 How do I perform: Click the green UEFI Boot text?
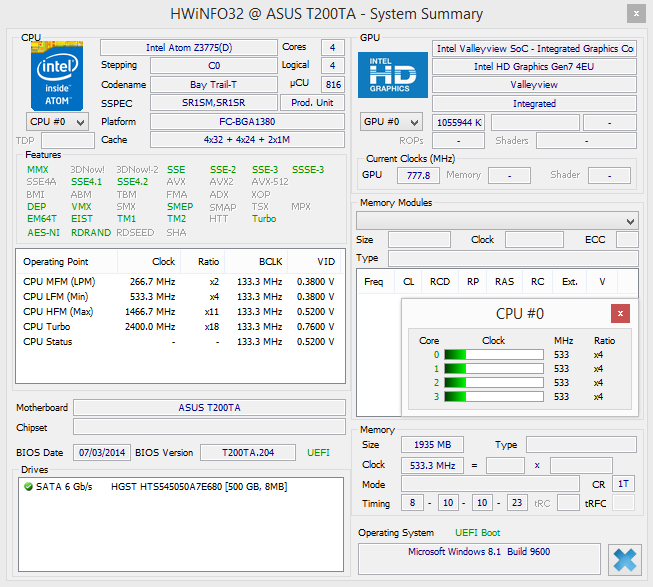[x=478, y=533]
